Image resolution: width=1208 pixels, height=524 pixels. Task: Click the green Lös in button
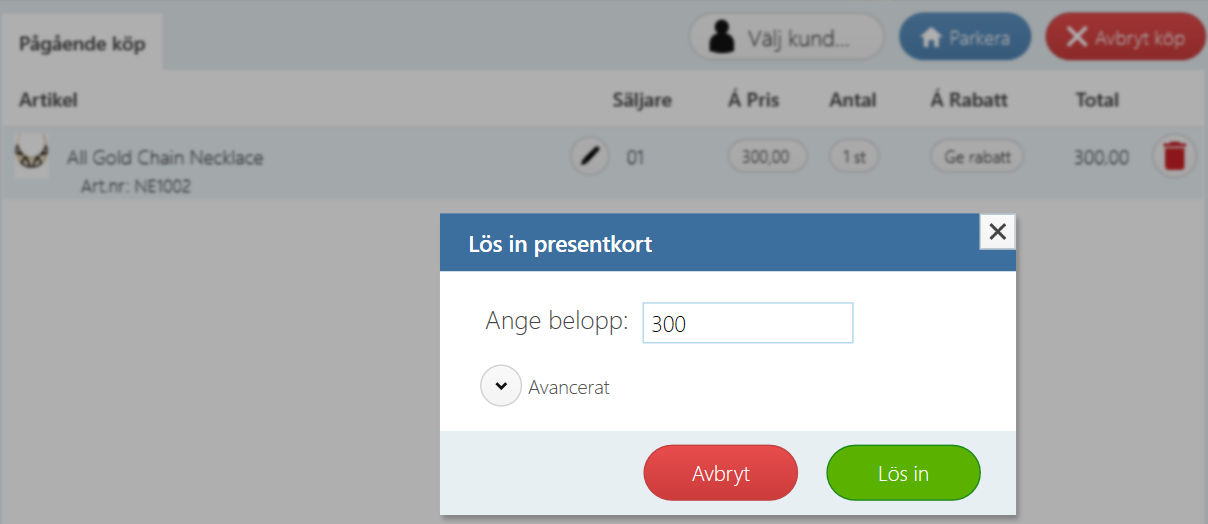[x=904, y=473]
